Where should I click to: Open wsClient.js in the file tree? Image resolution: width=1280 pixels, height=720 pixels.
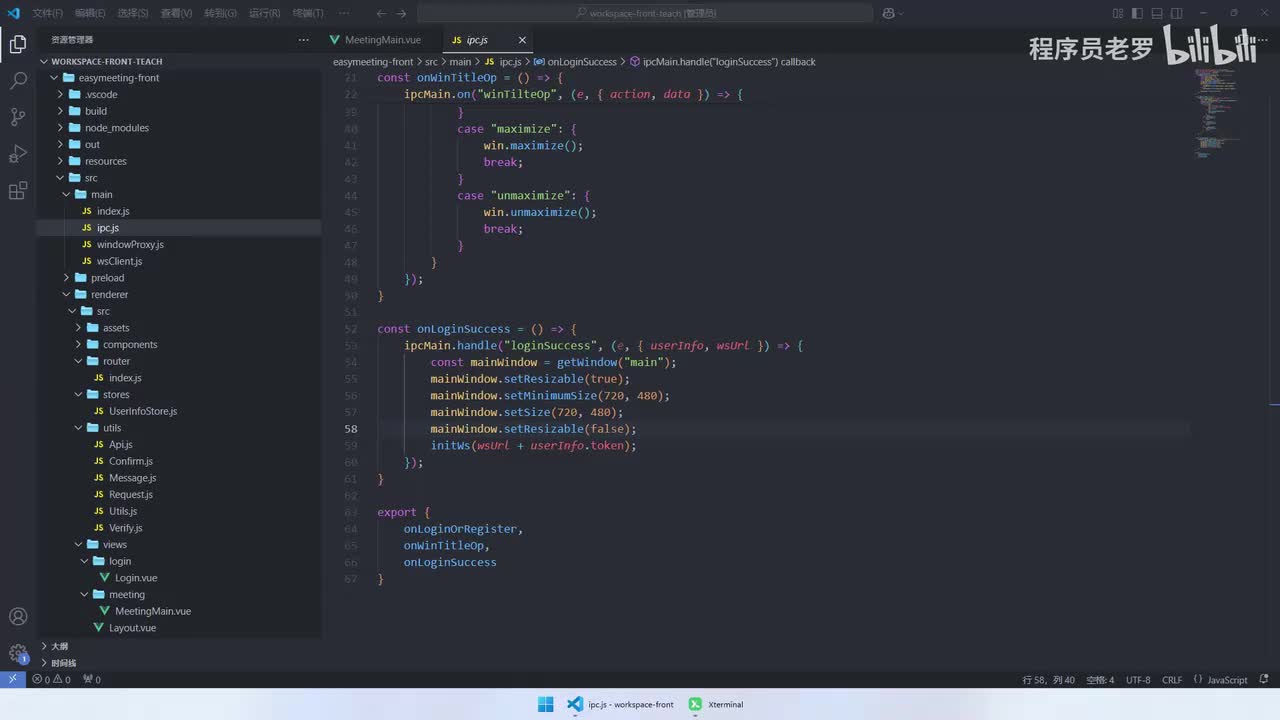point(119,261)
